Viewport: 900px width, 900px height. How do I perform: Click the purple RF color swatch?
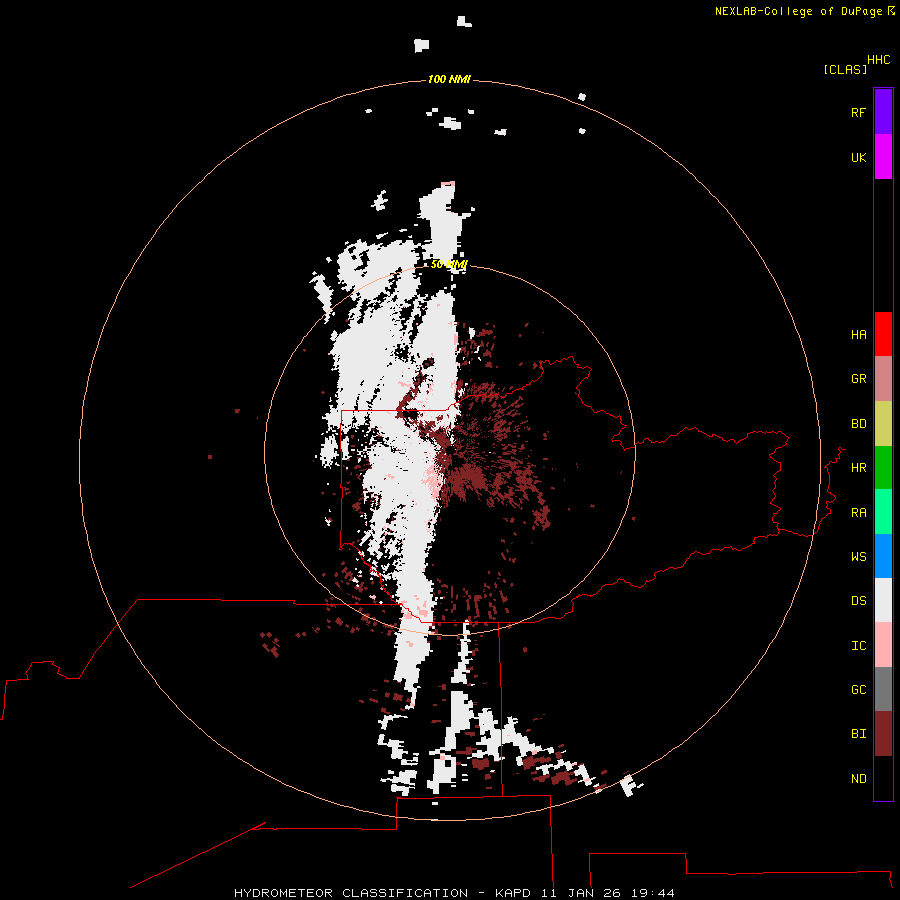(x=883, y=112)
